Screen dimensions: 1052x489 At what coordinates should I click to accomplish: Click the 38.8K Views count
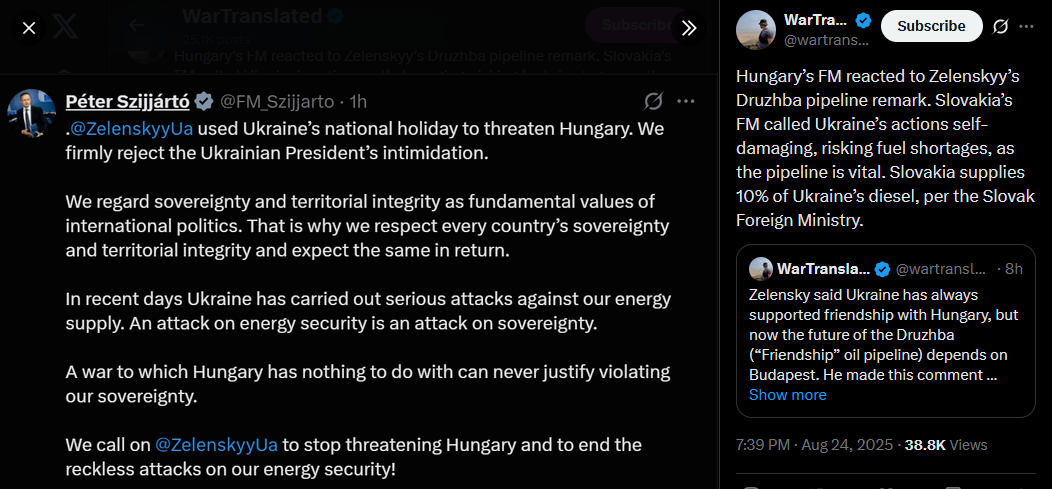945,444
